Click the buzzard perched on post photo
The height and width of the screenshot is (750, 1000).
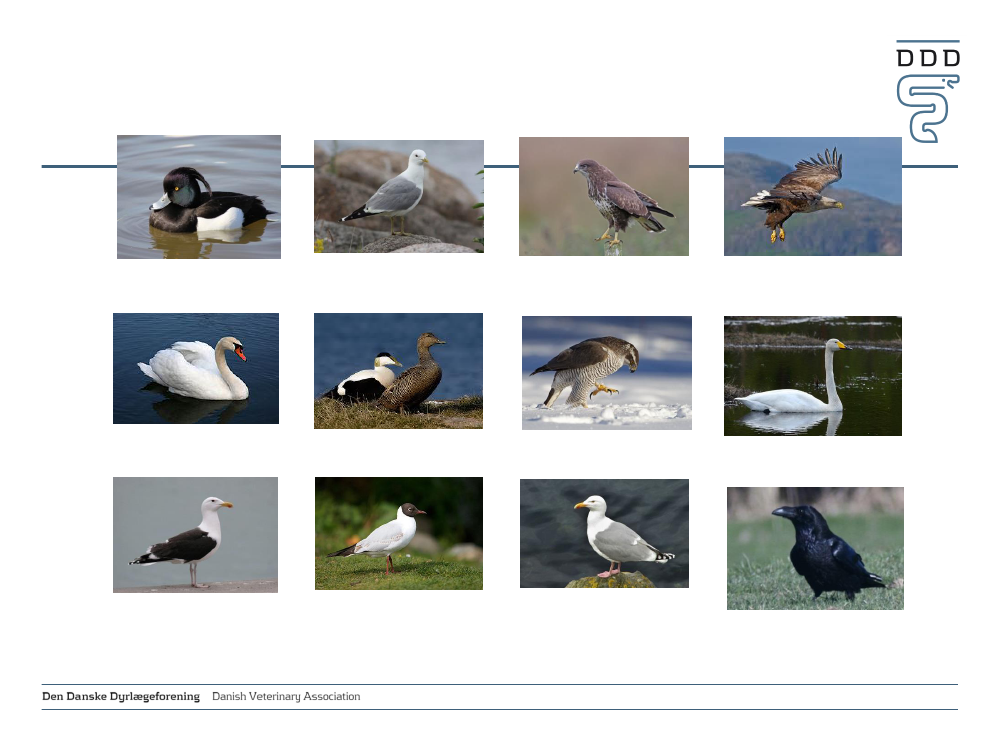[x=604, y=196]
